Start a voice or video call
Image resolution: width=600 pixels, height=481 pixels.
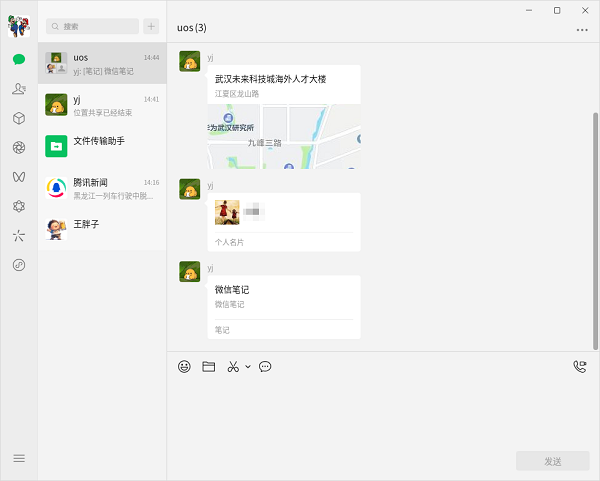click(579, 367)
